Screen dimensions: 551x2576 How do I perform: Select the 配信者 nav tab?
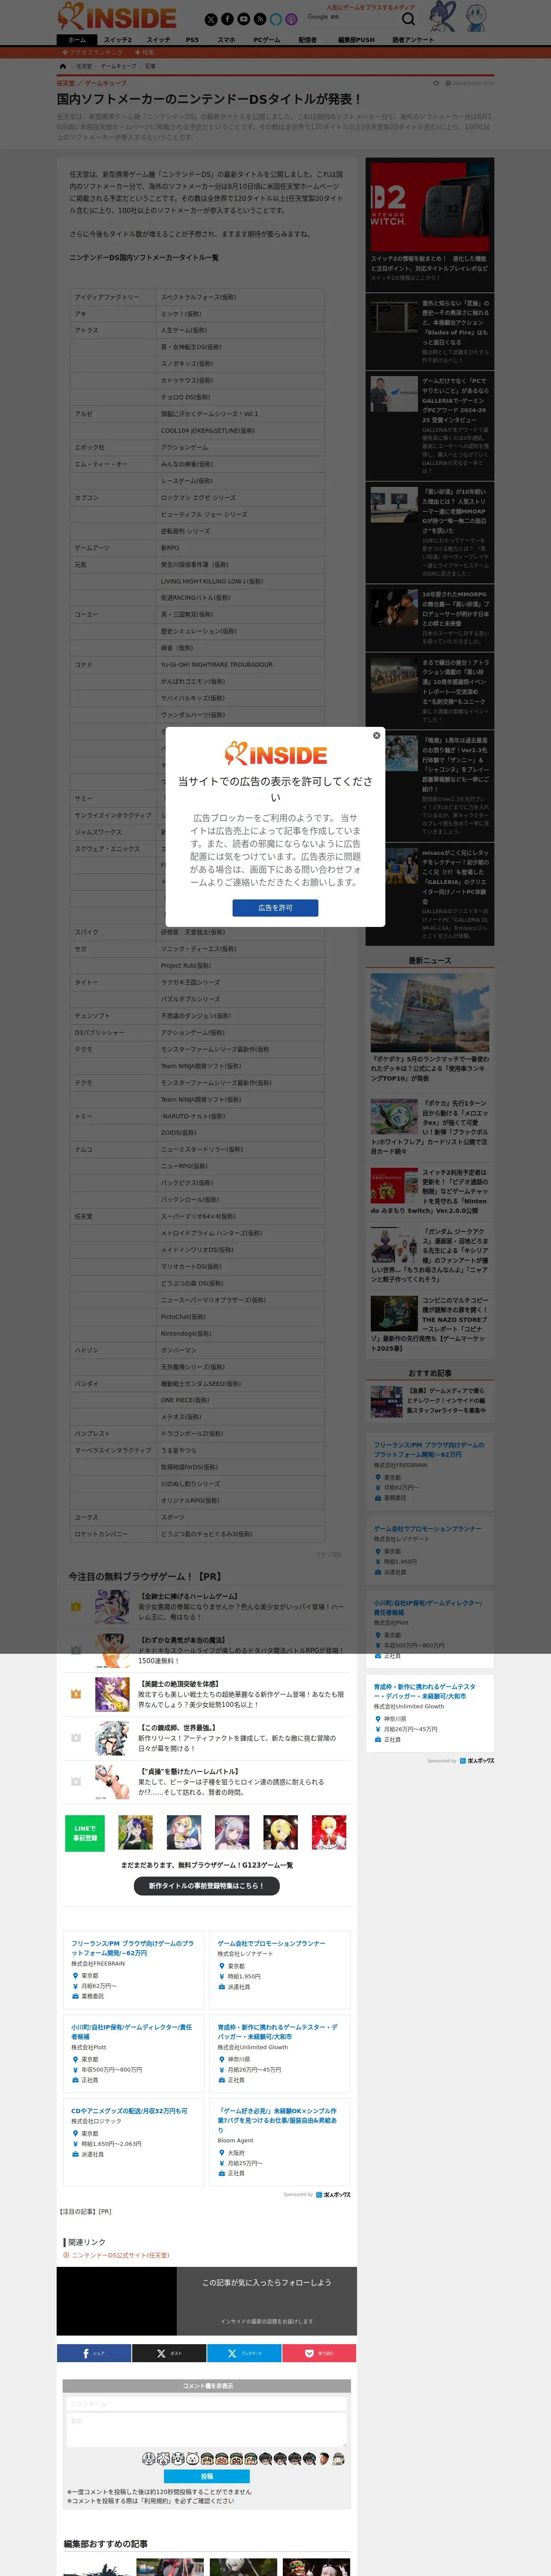click(x=308, y=40)
